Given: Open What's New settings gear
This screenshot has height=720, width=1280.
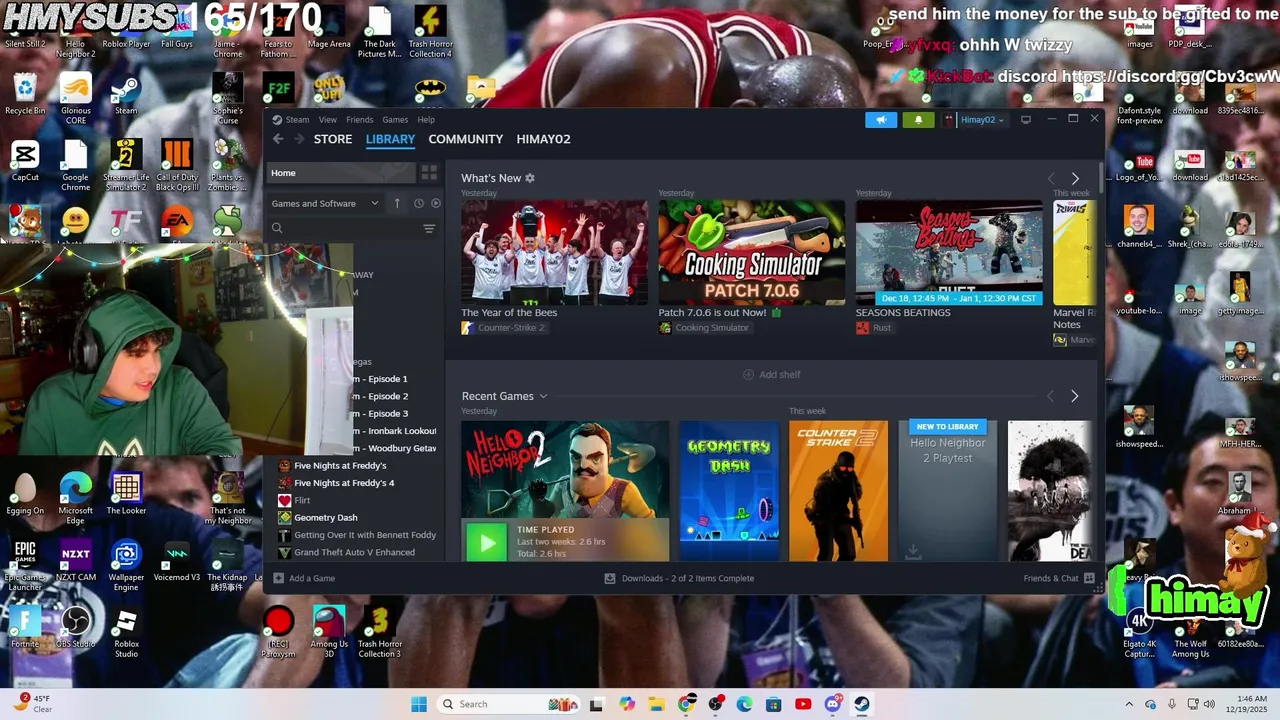Looking at the screenshot, I should [530, 178].
